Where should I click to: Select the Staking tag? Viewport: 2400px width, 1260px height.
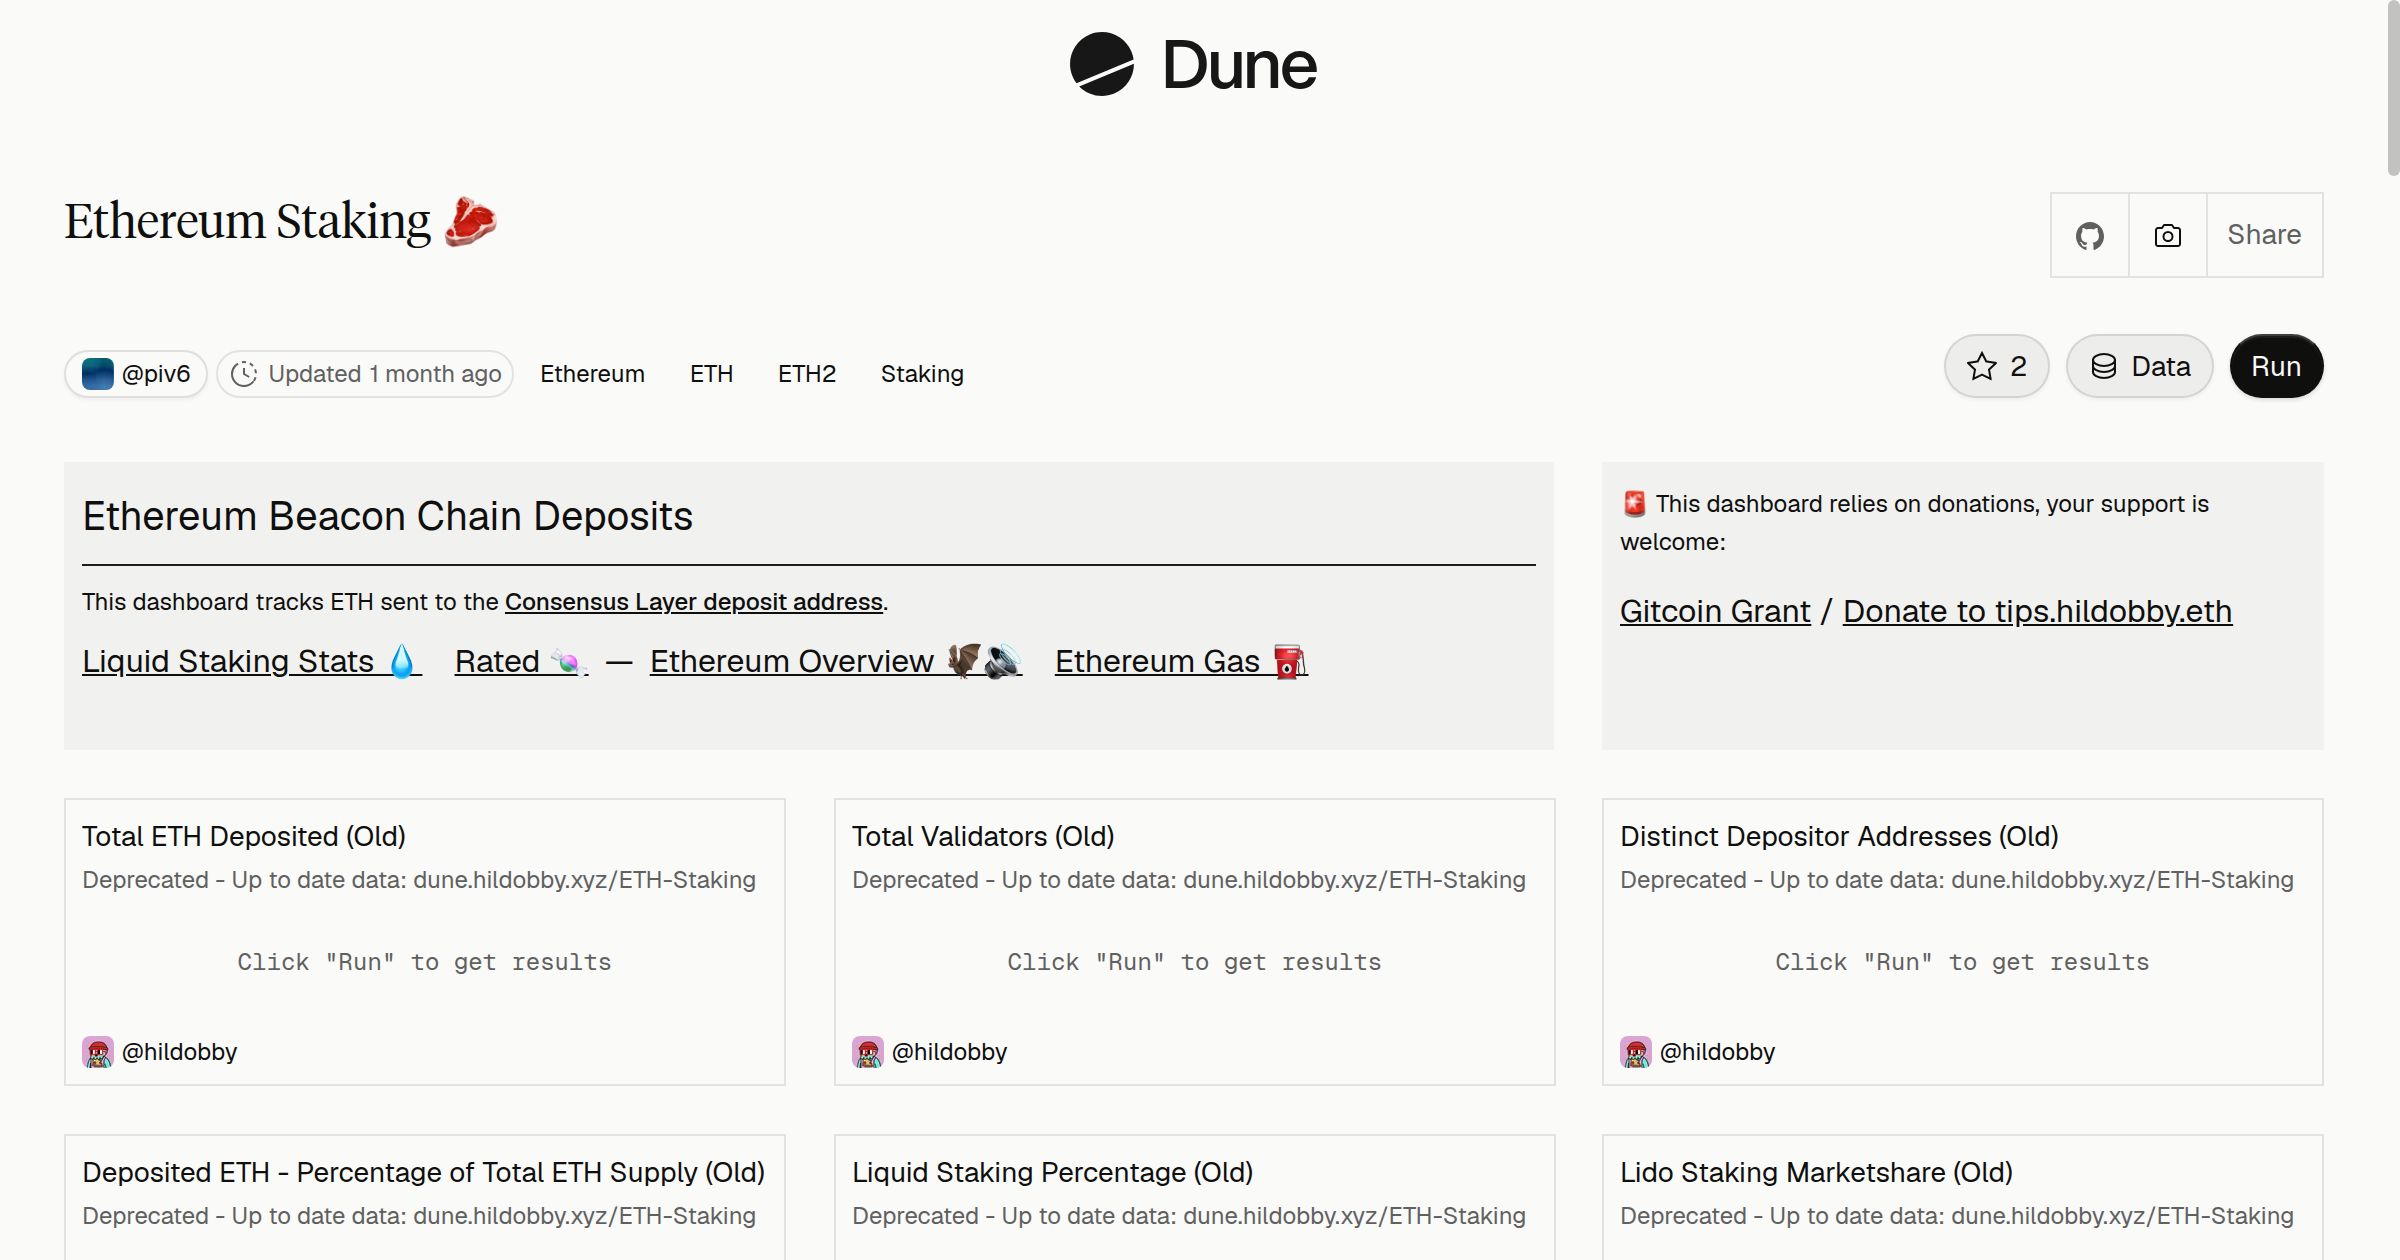coord(922,374)
